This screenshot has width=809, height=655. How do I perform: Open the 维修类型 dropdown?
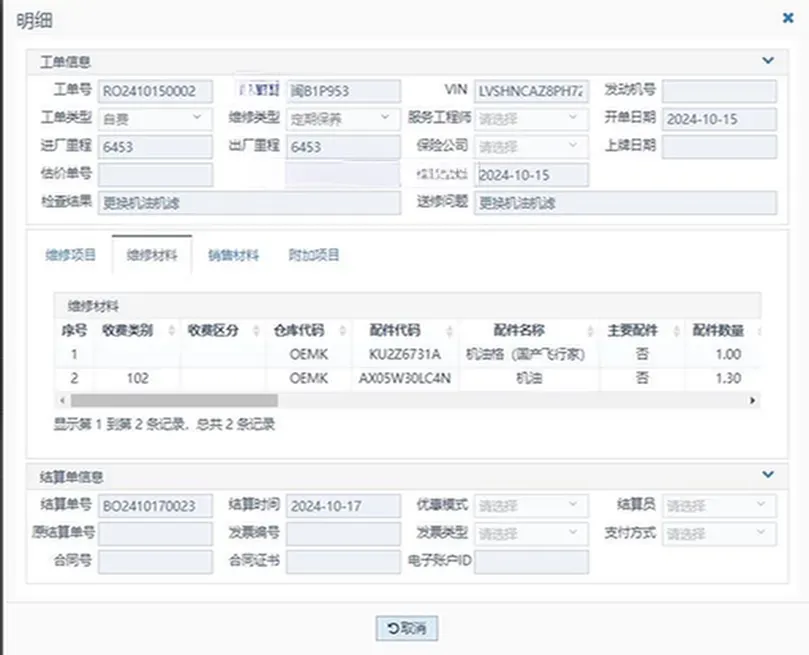pyautogui.click(x=343, y=118)
